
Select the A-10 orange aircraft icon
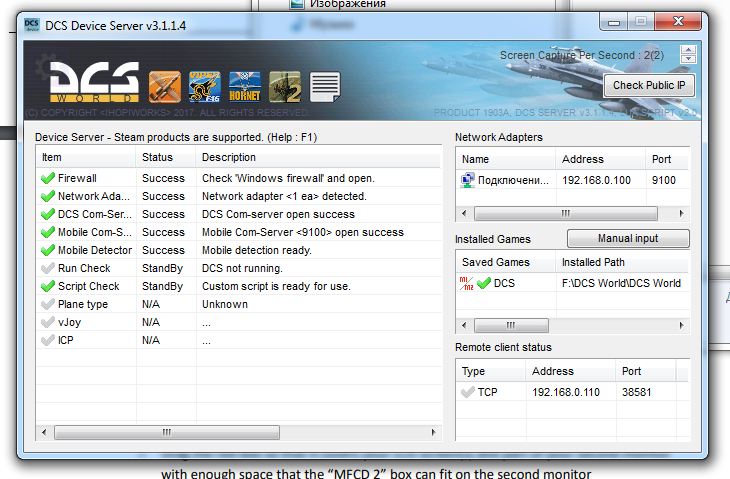tap(165, 87)
